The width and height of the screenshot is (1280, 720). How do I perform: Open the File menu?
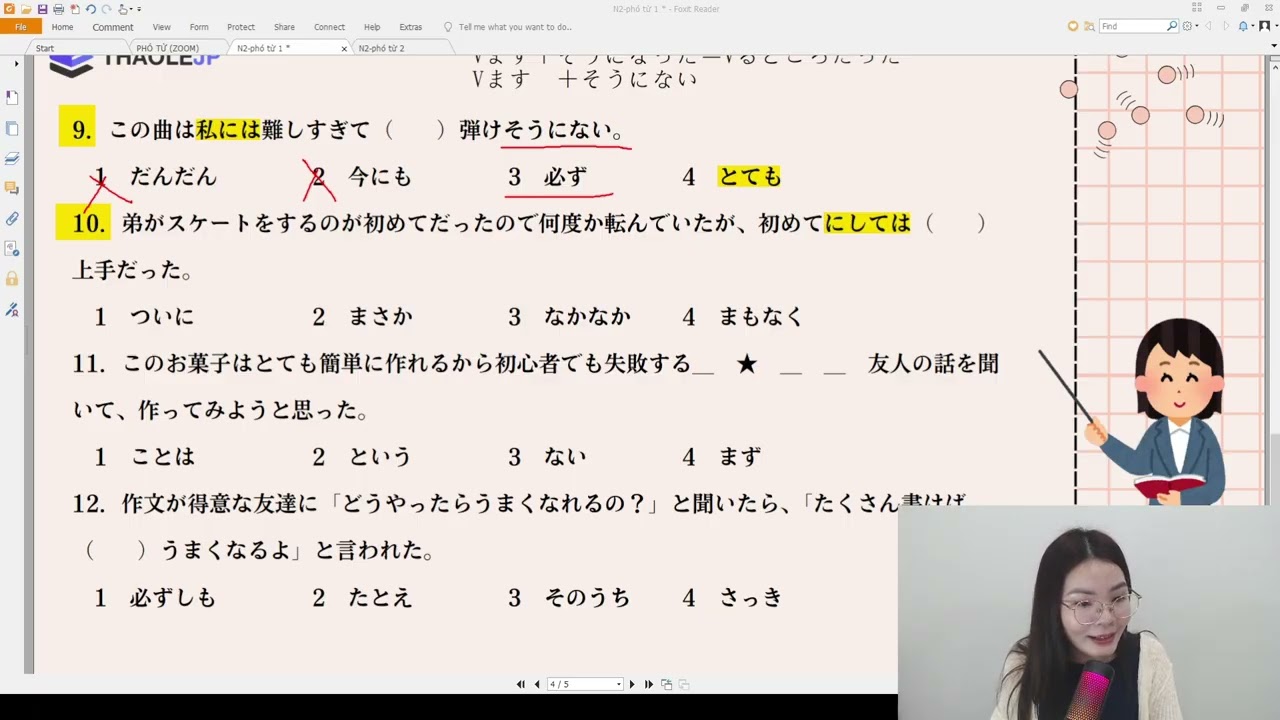pos(21,27)
